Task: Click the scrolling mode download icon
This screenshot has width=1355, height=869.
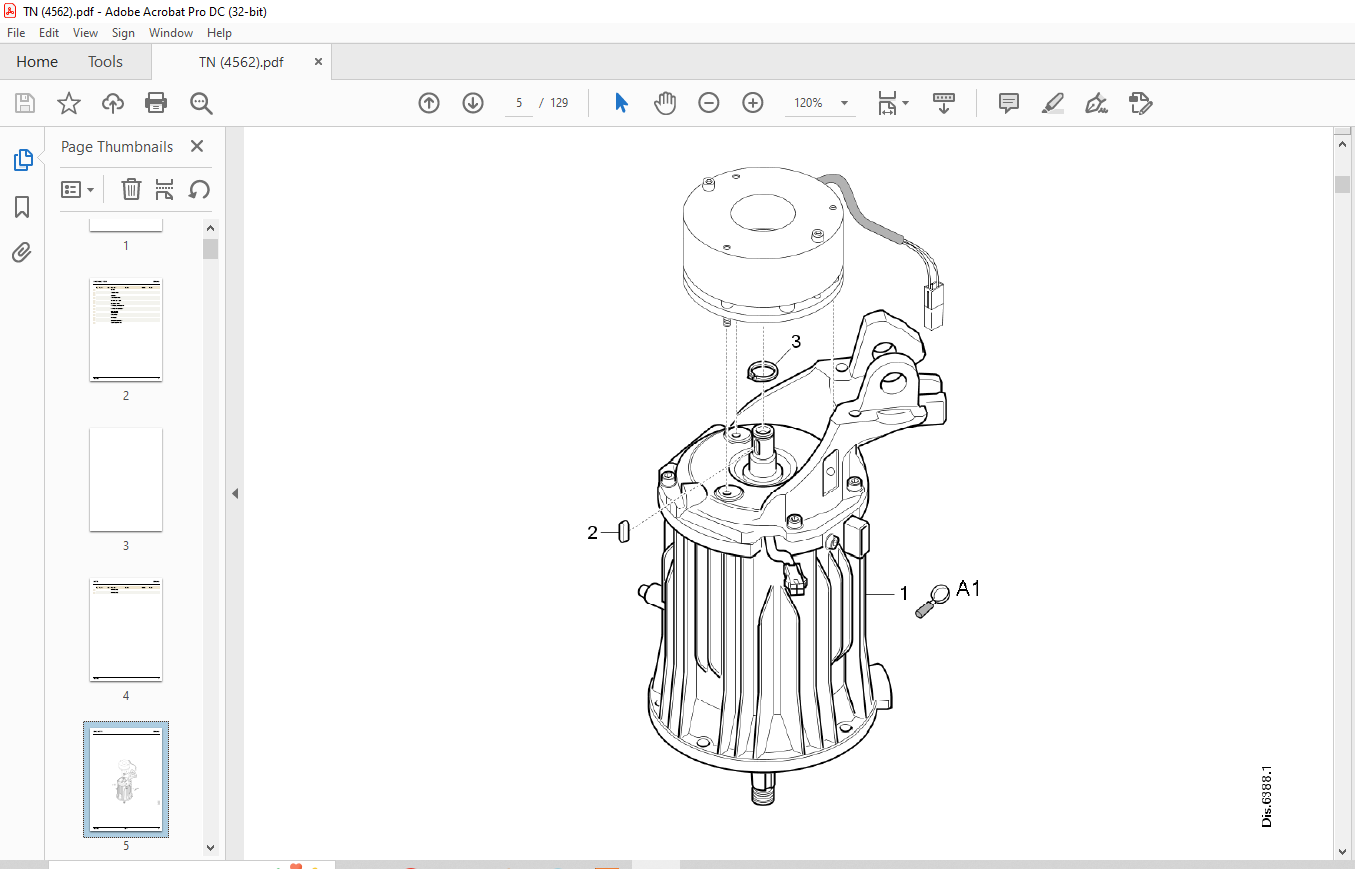Action: pyautogui.click(x=944, y=103)
